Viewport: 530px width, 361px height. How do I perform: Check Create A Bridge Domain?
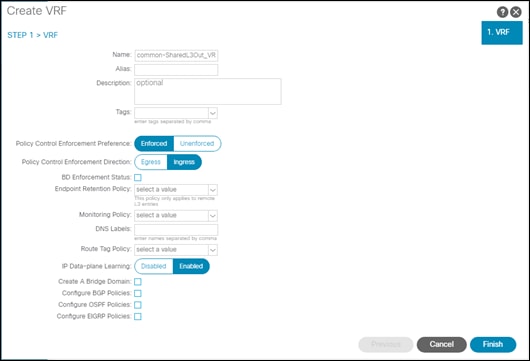pos(138,282)
